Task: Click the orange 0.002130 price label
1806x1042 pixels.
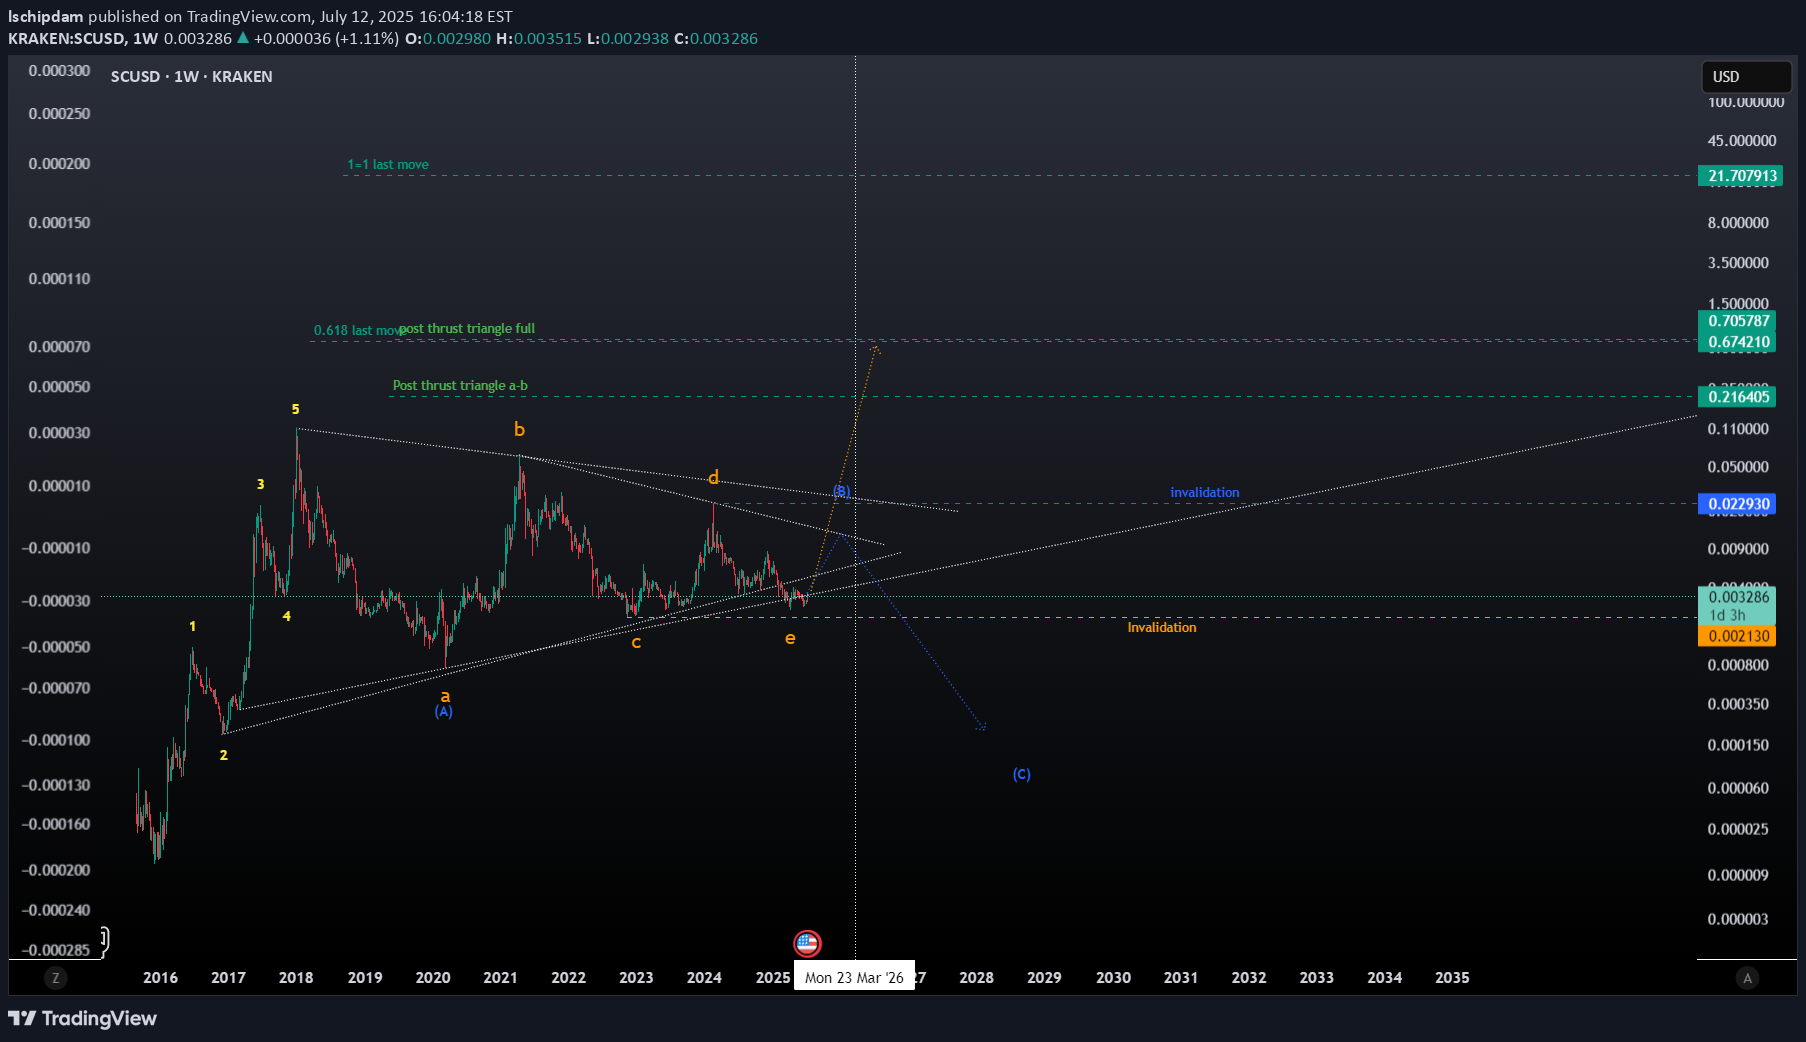Action: (x=1738, y=636)
